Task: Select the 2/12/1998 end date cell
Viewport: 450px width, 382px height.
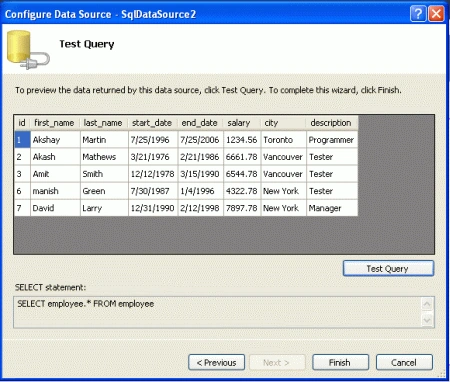Action: tap(201, 208)
